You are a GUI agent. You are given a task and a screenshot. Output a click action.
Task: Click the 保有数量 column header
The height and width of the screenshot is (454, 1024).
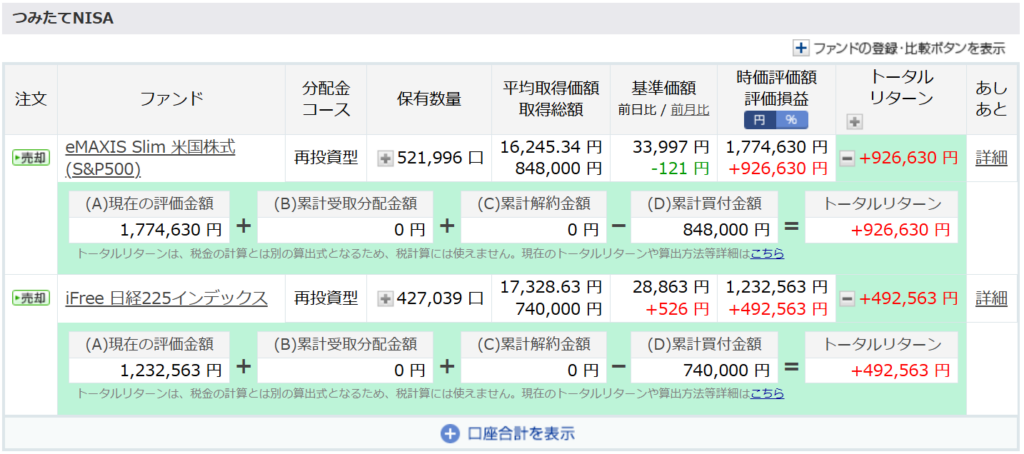(429, 99)
